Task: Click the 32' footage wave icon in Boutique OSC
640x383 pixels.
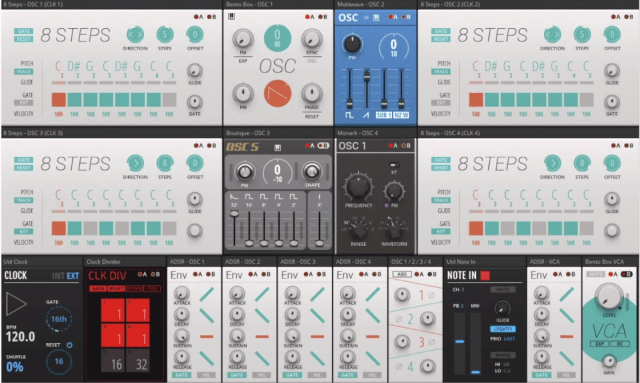Action: (234, 197)
